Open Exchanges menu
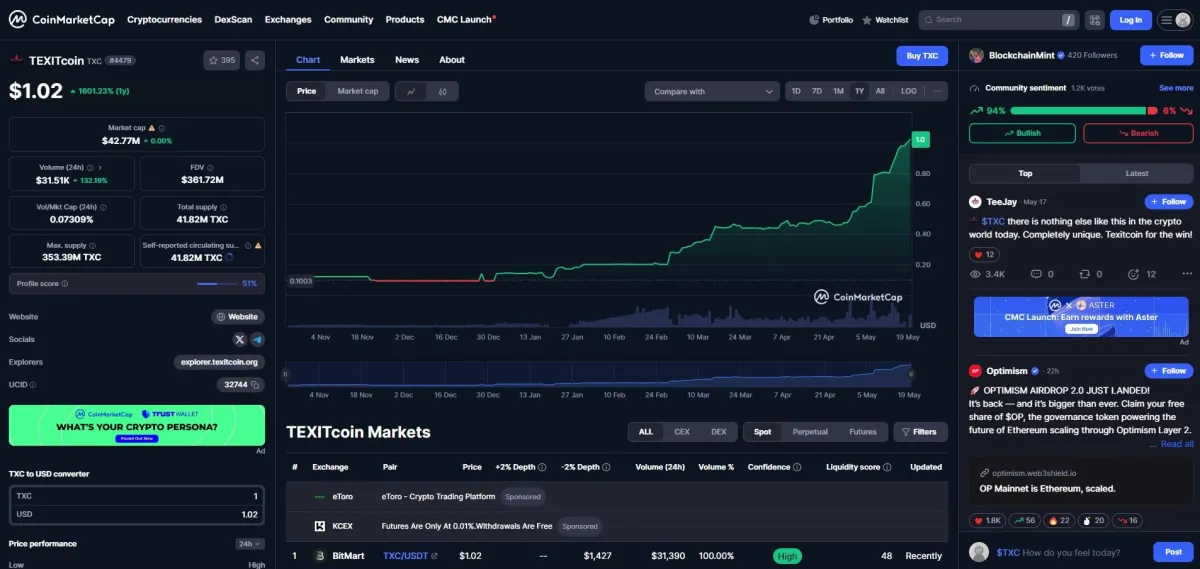This screenshot has width=1200, height=569. point(288,19)
